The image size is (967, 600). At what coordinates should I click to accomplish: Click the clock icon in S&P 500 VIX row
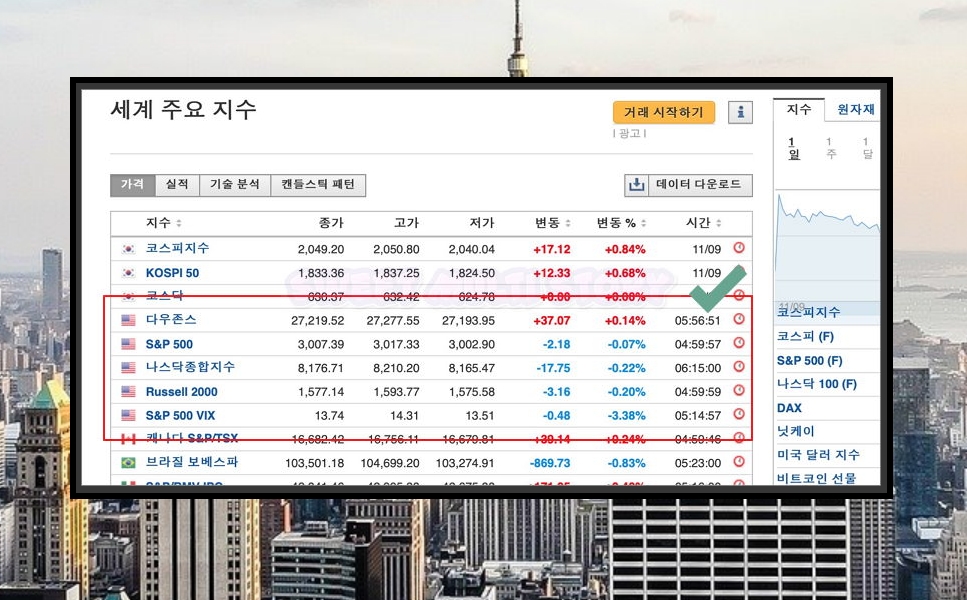(739, 414)
